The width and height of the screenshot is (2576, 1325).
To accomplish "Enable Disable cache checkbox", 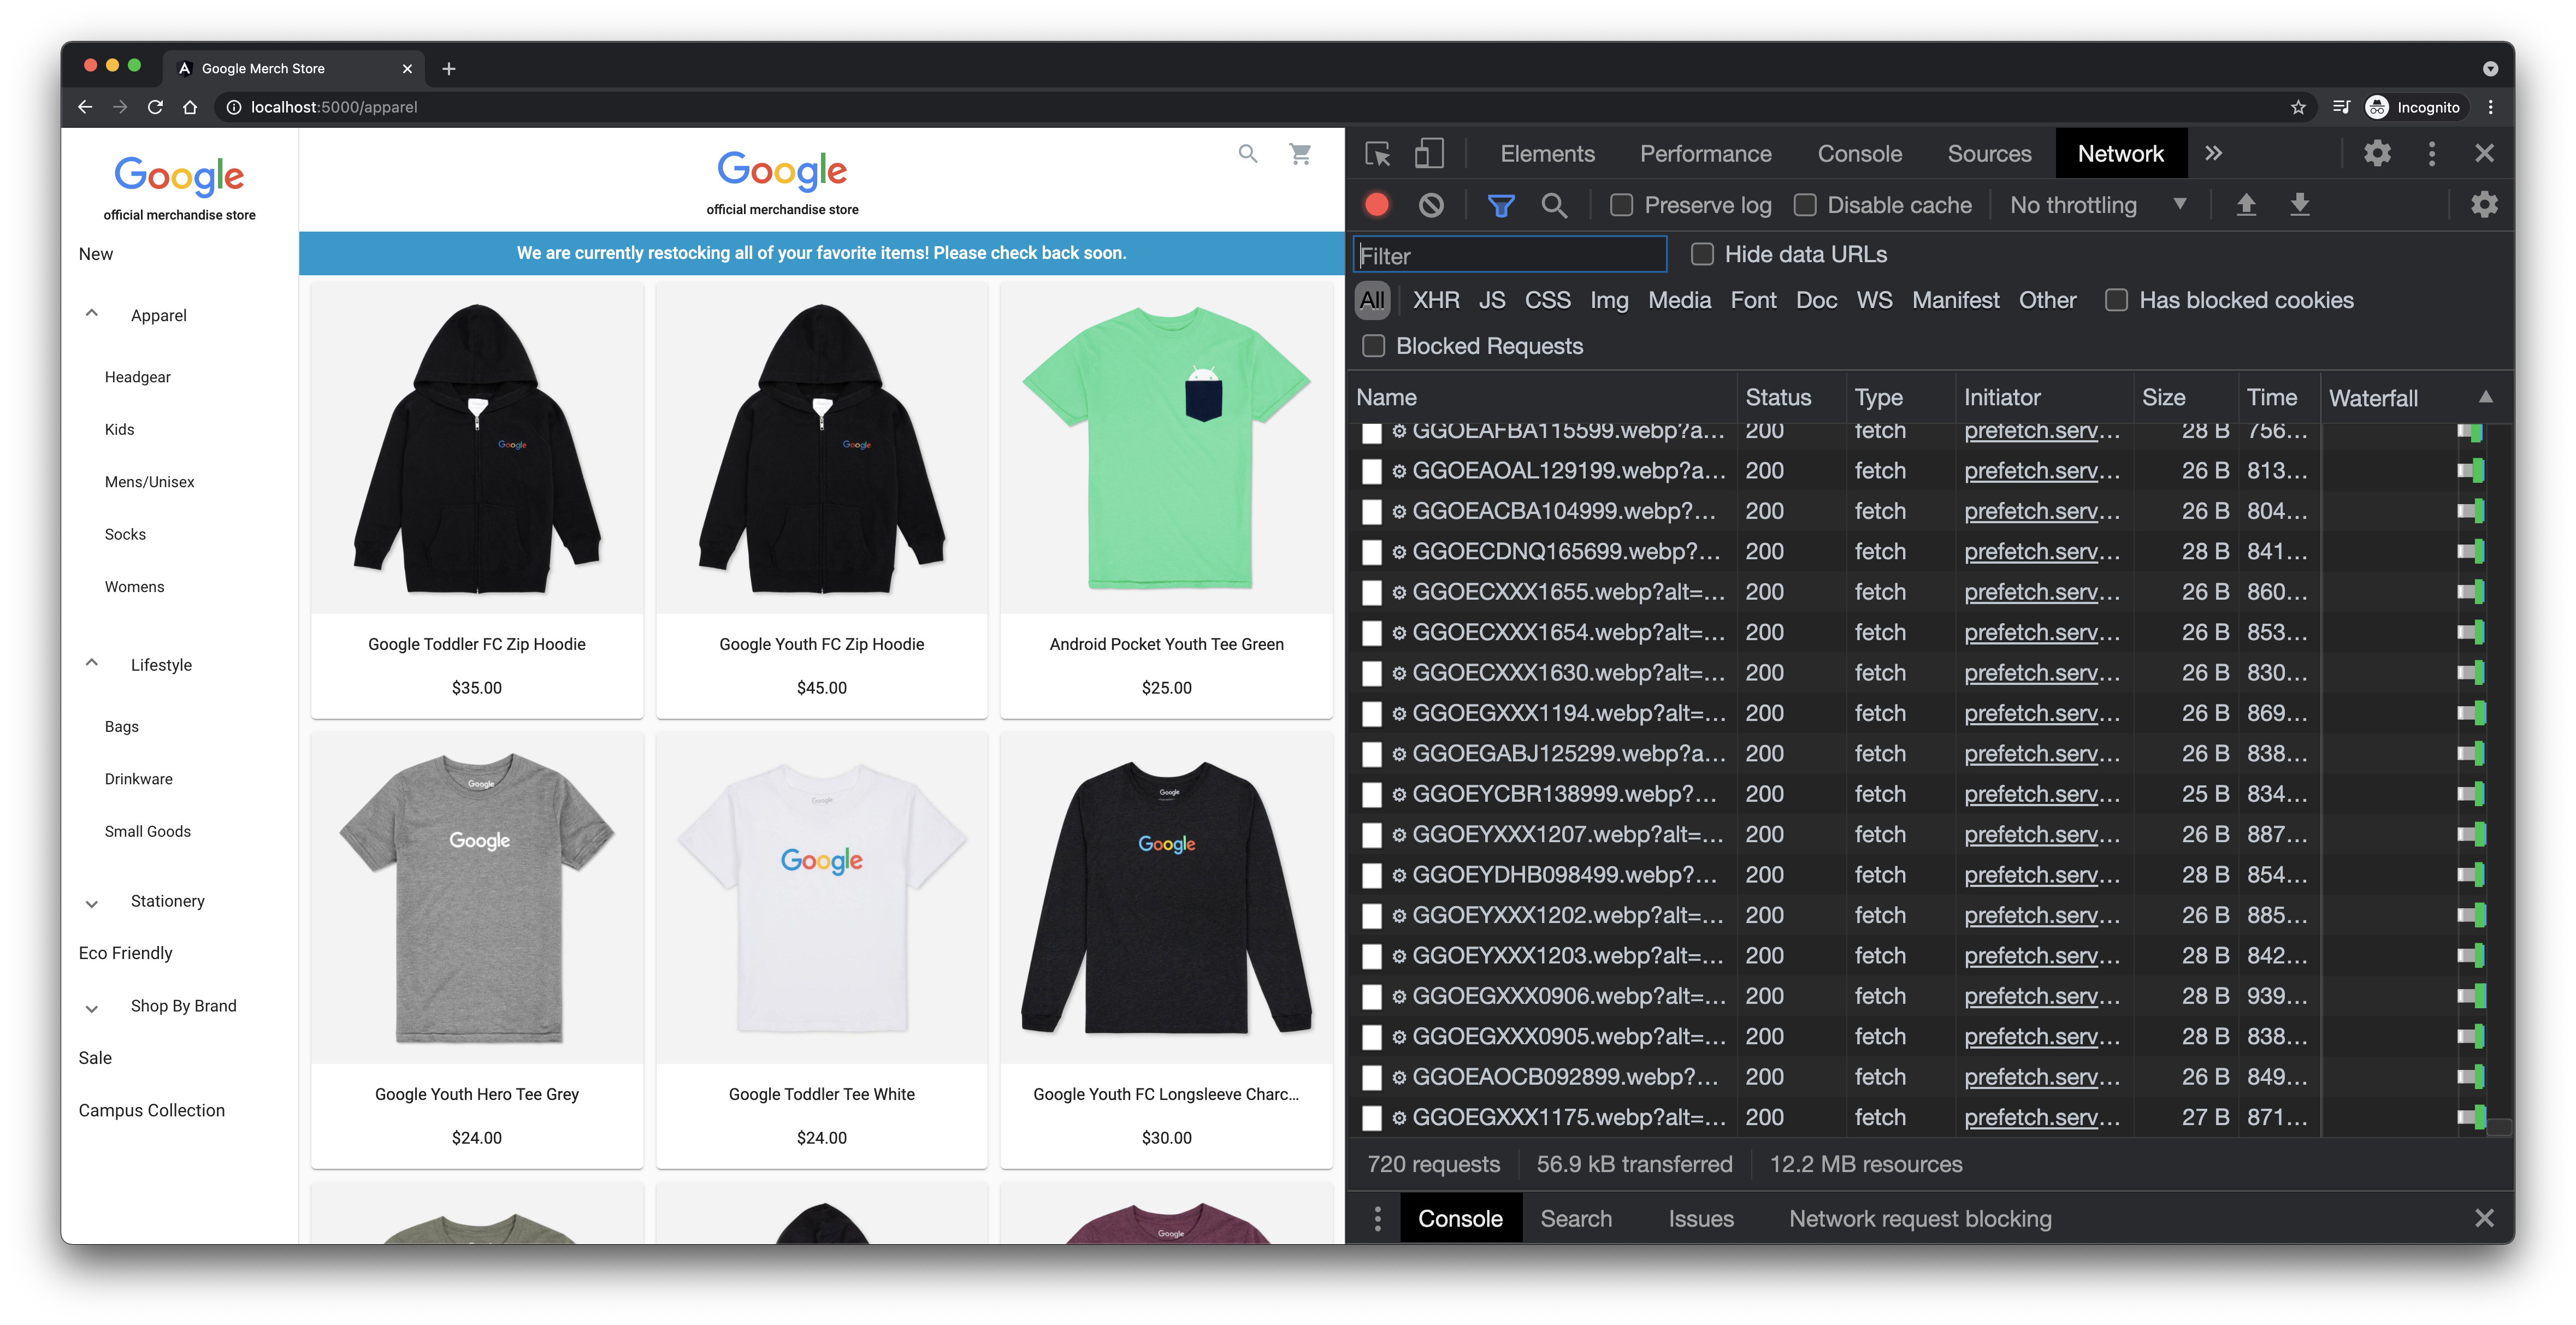I will coord(1805,205).
